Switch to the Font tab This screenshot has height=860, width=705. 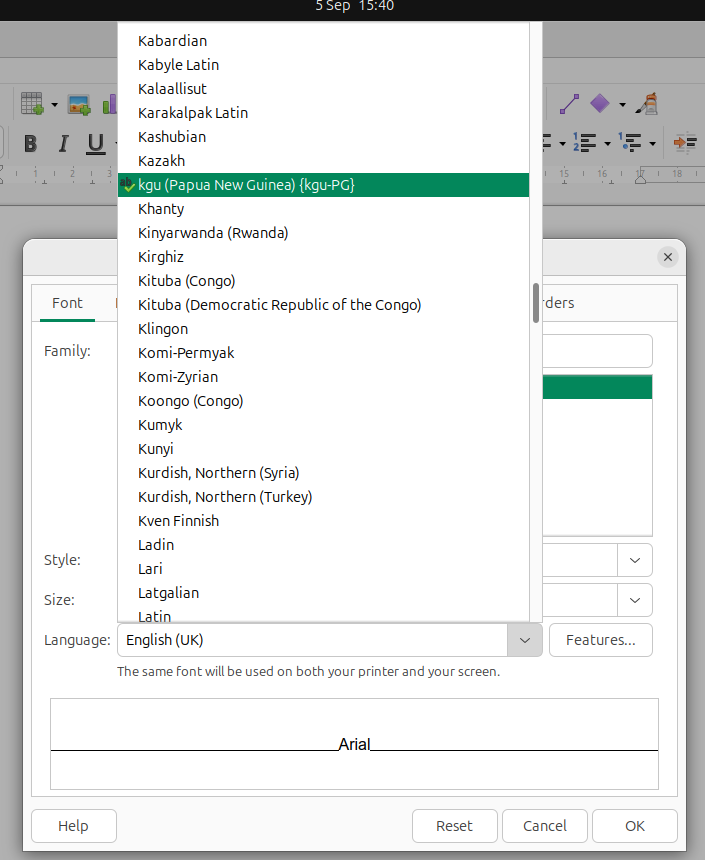coord(67,303)
